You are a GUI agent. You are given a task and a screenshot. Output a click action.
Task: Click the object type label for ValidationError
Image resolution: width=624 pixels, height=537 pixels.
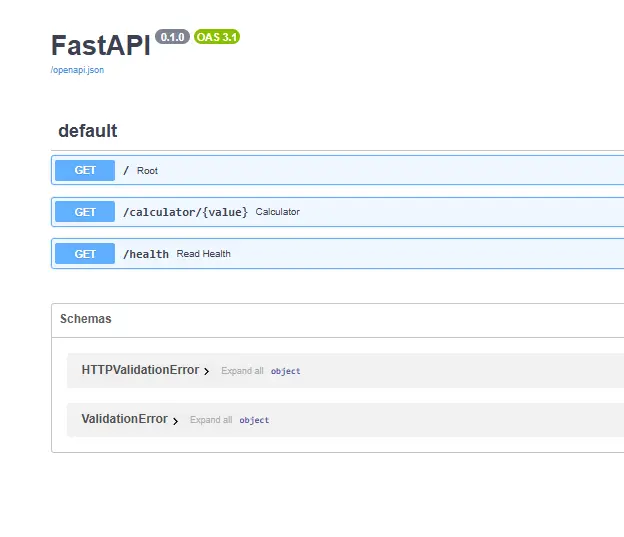254,420
